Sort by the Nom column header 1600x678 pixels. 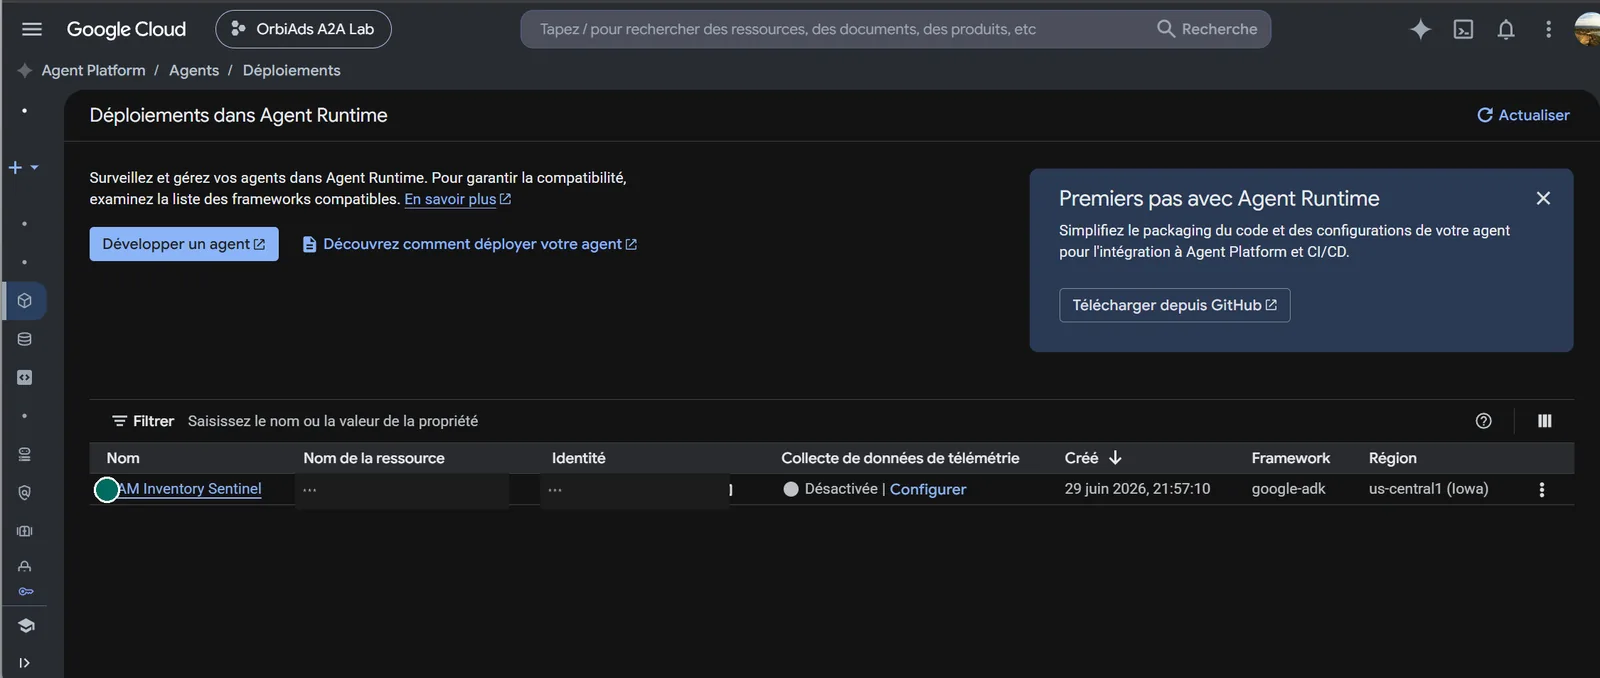pos(123,458)
